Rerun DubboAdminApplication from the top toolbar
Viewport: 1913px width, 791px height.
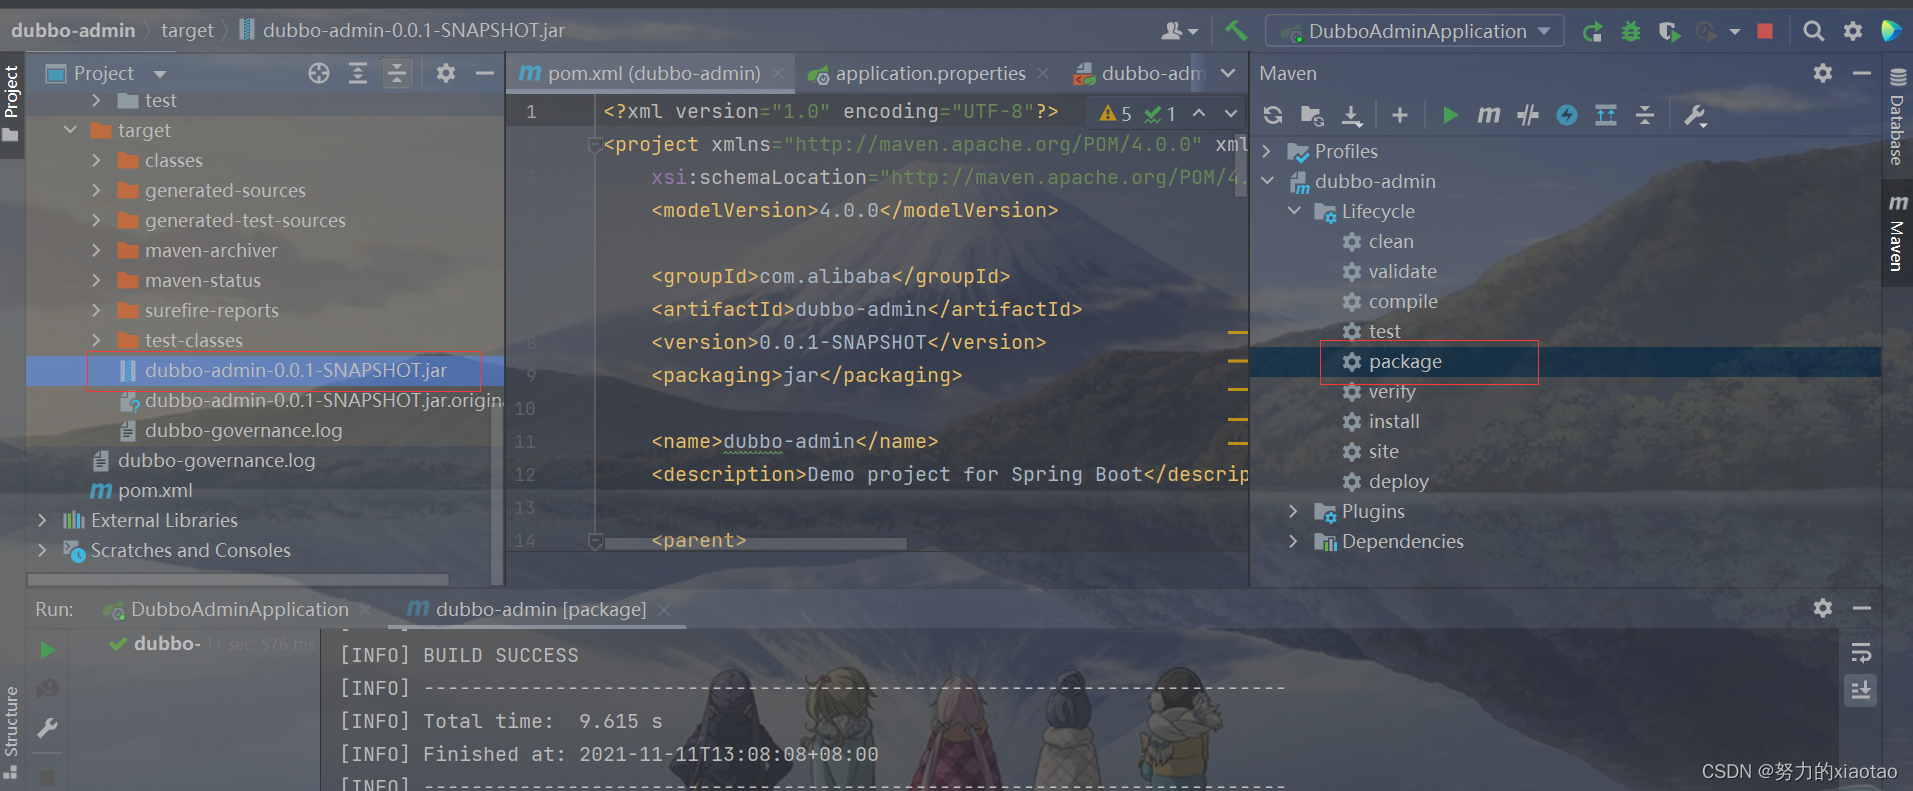click(x=1592, y=32)
